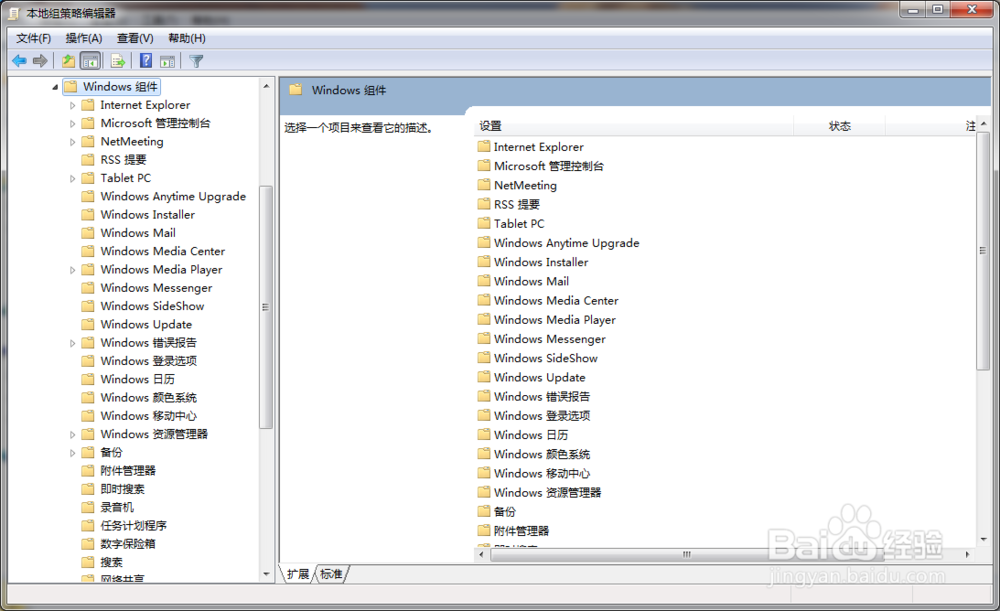Expand Windows 资源管理器 tree node
This screenshot has width=1000, height=611.
[72, 434]
